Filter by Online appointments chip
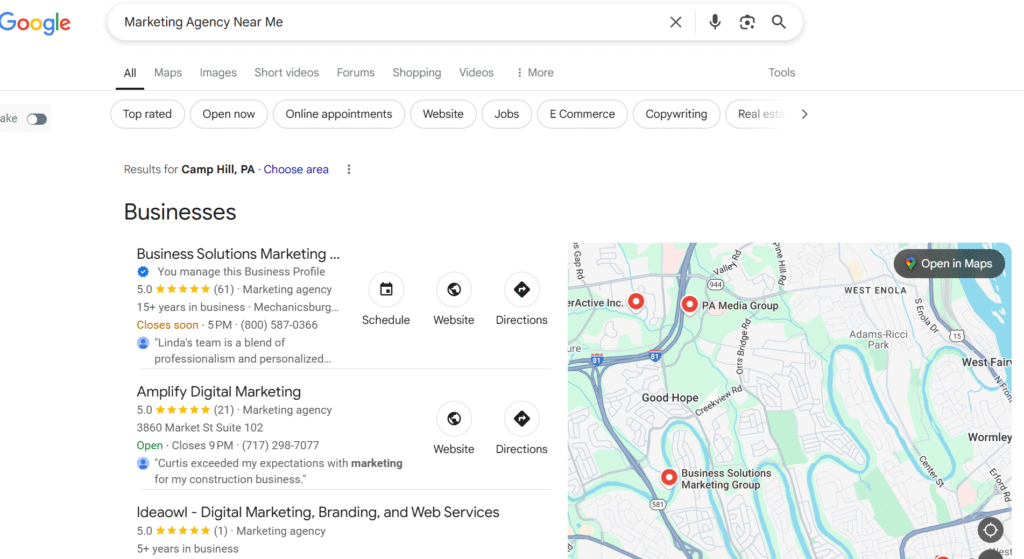 pyautogui.click(x=339, y=114)
